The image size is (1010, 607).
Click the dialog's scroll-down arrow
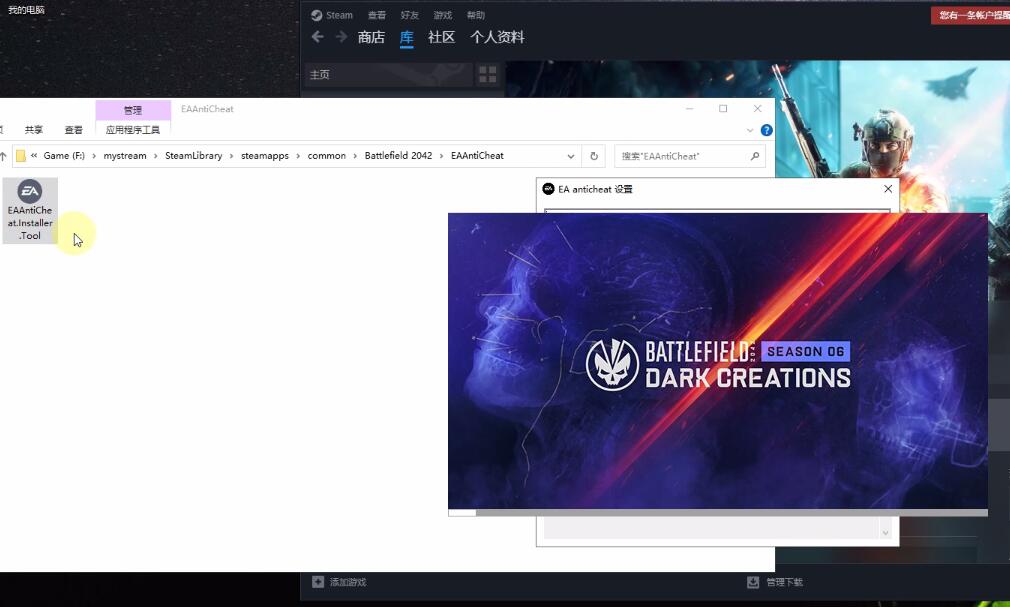885,532
